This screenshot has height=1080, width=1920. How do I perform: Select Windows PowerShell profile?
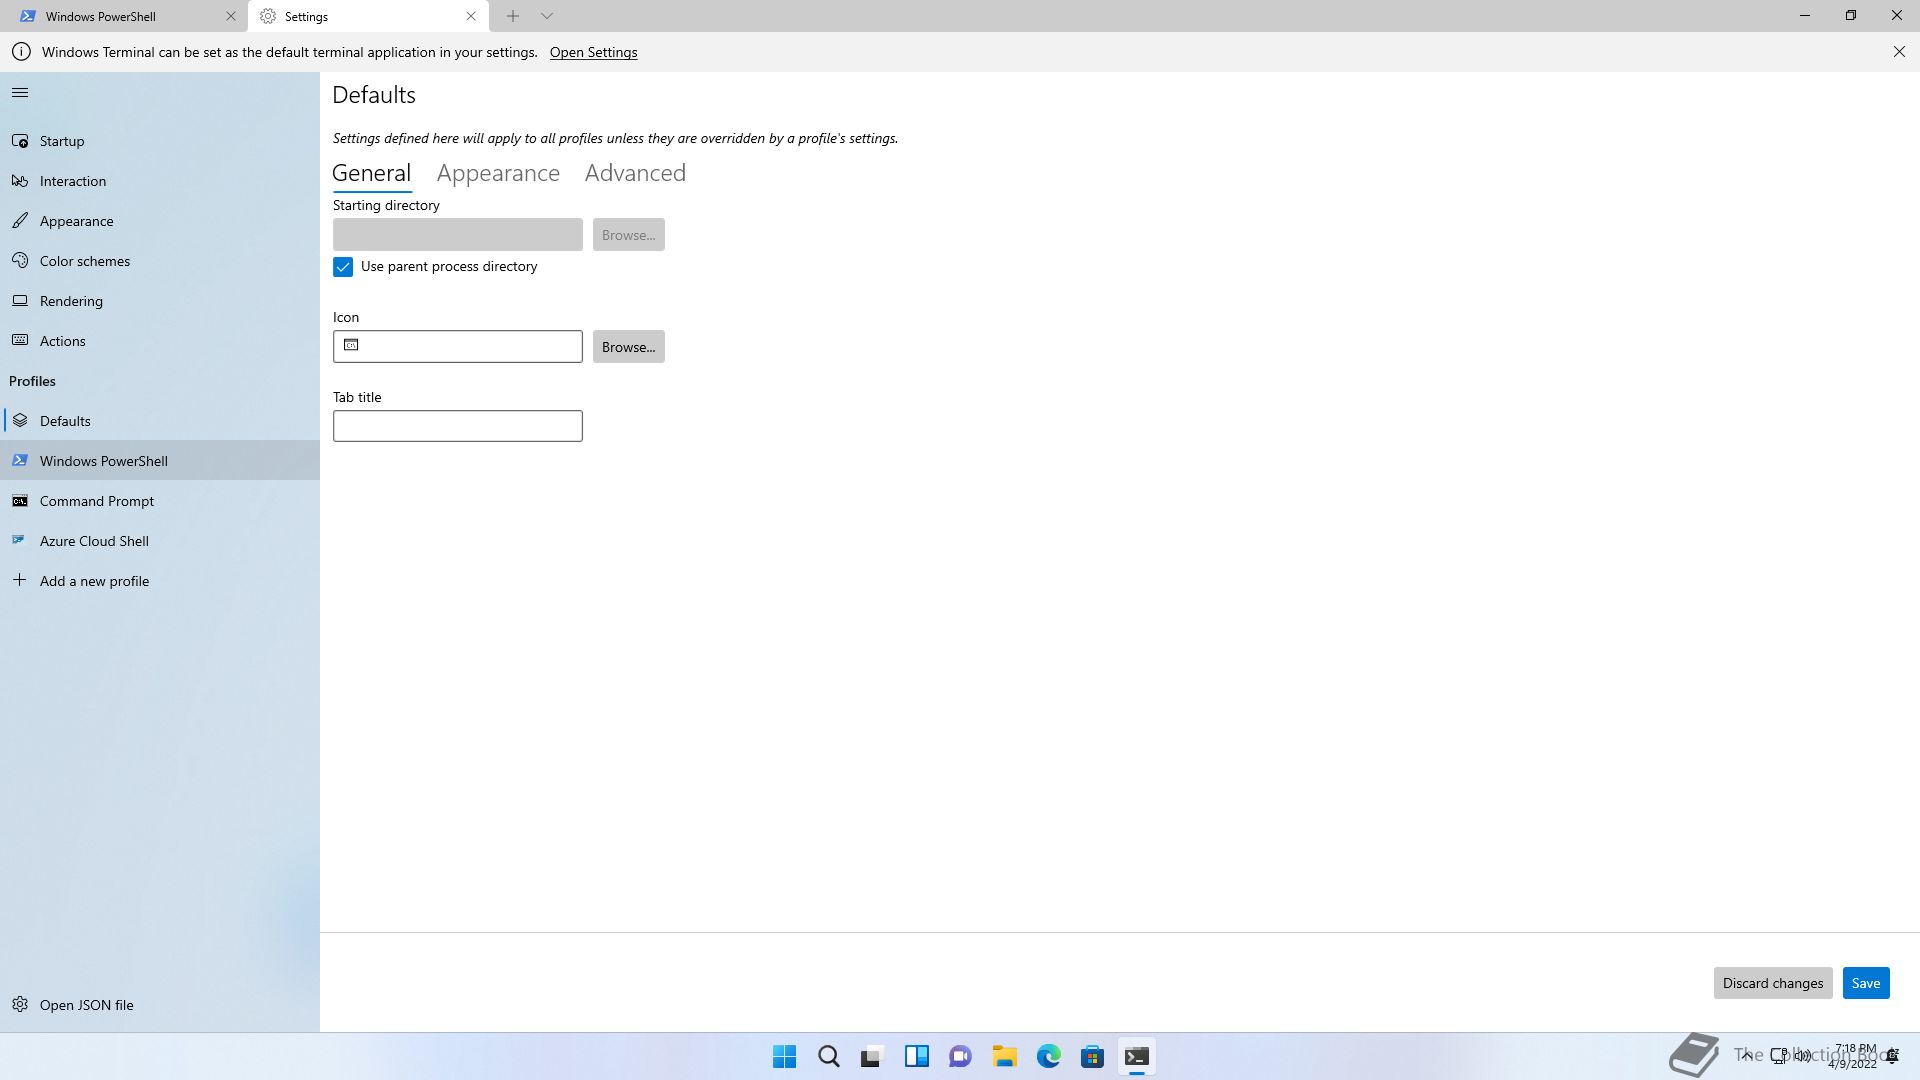(160, 461)
